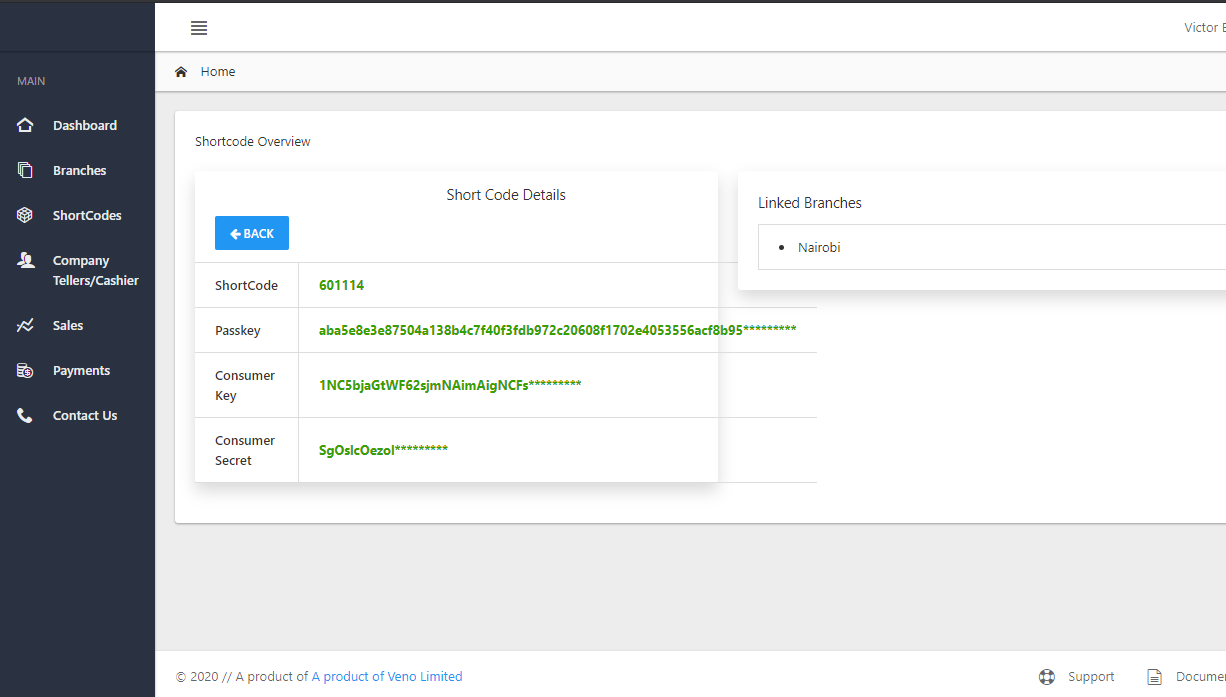Click the home icon in breadcrumb
This screenshot has width=1226, height=697.
(x=181, y=72)
